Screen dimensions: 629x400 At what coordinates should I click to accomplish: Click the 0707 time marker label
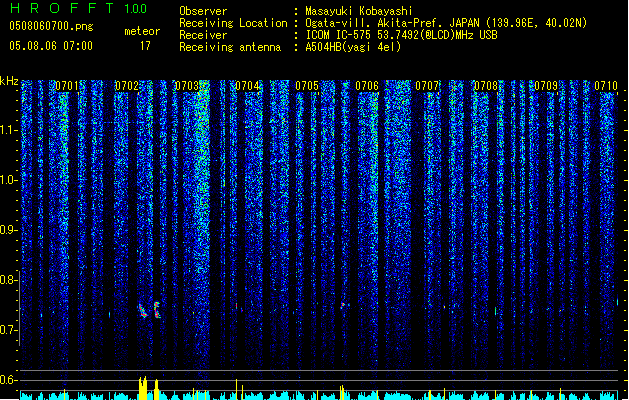tap(427, 86)
